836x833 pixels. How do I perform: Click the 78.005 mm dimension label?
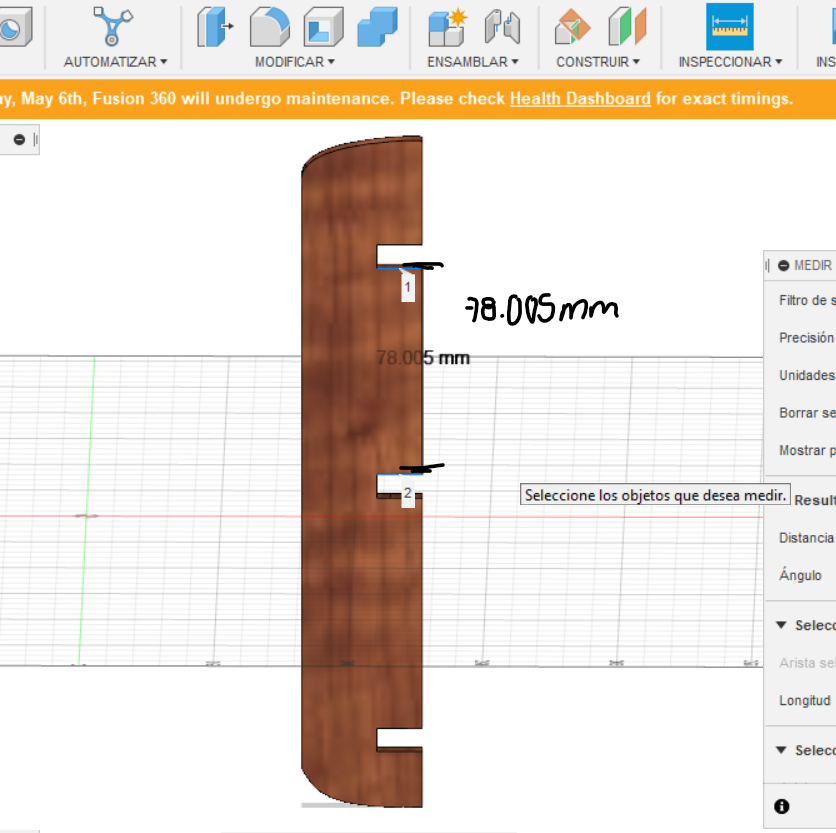(x=423, y=358)
